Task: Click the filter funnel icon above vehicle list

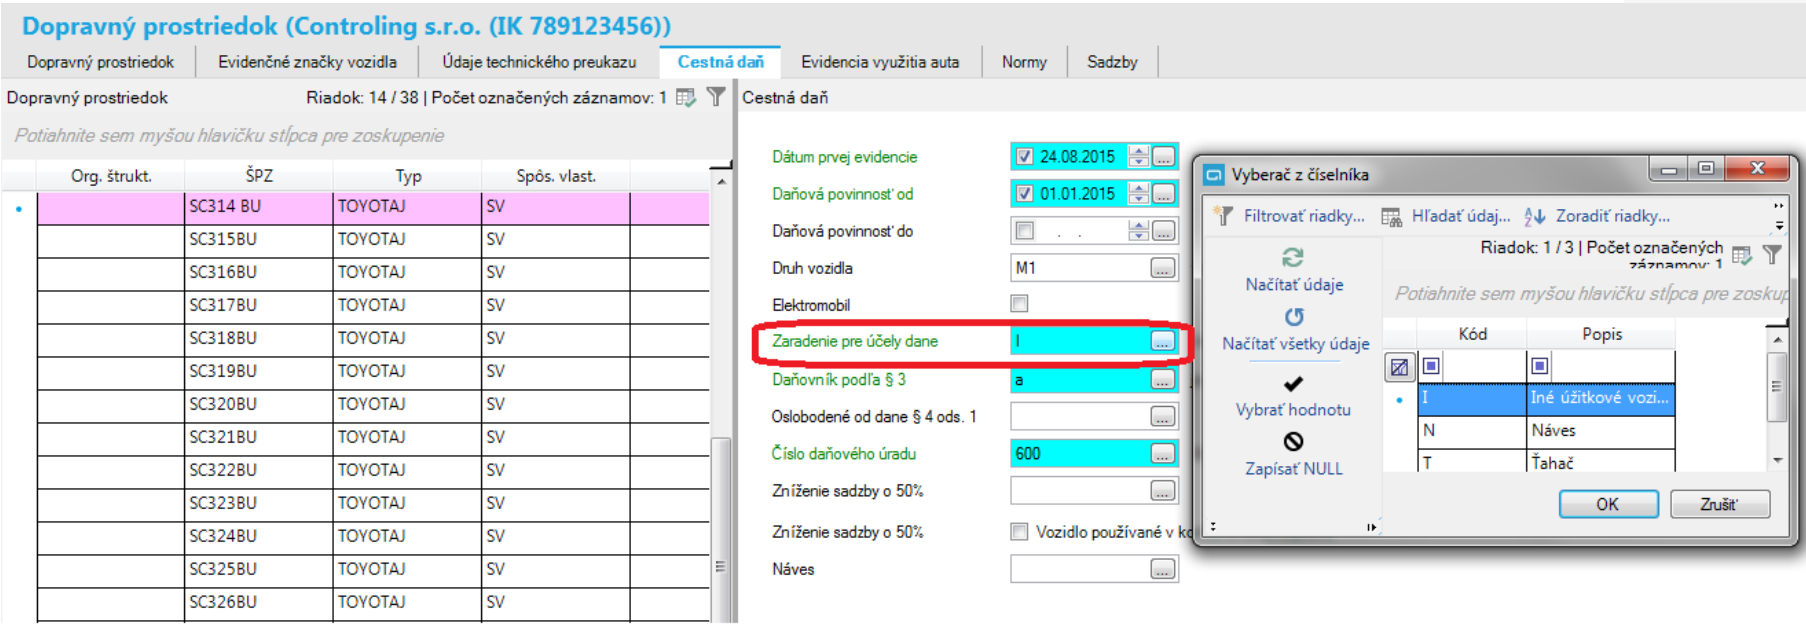Action: [716, 97]
